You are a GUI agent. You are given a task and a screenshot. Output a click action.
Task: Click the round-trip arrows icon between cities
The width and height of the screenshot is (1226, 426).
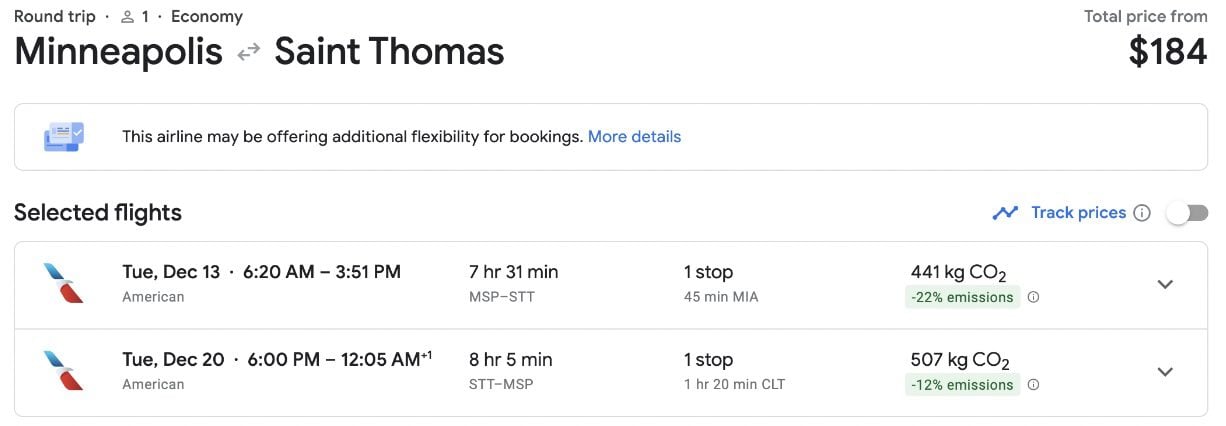[x=248, y=53]
